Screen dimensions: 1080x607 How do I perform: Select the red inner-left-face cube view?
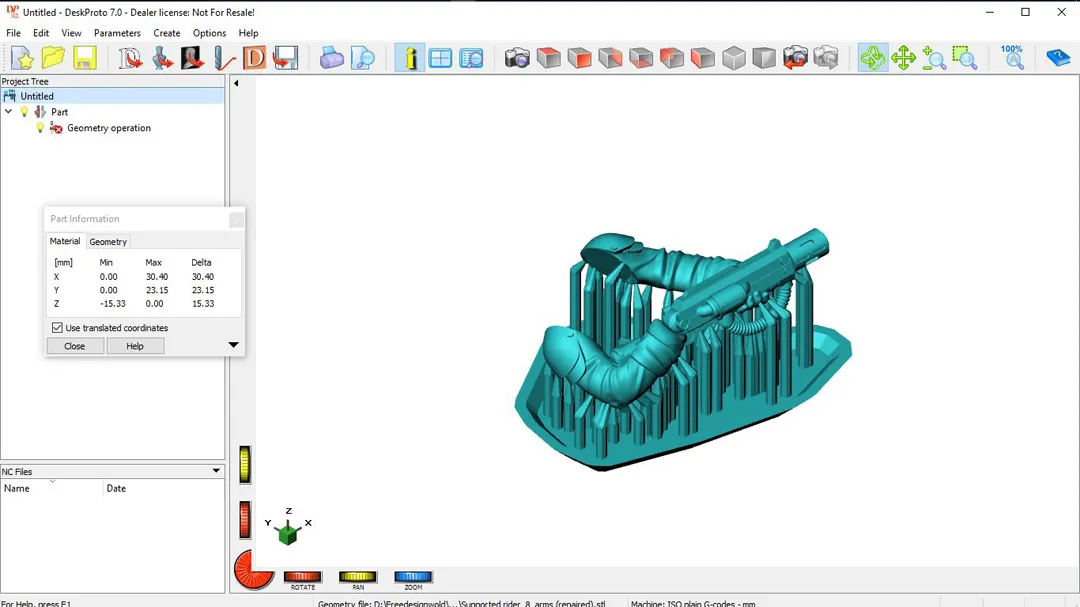pos(672,58)
